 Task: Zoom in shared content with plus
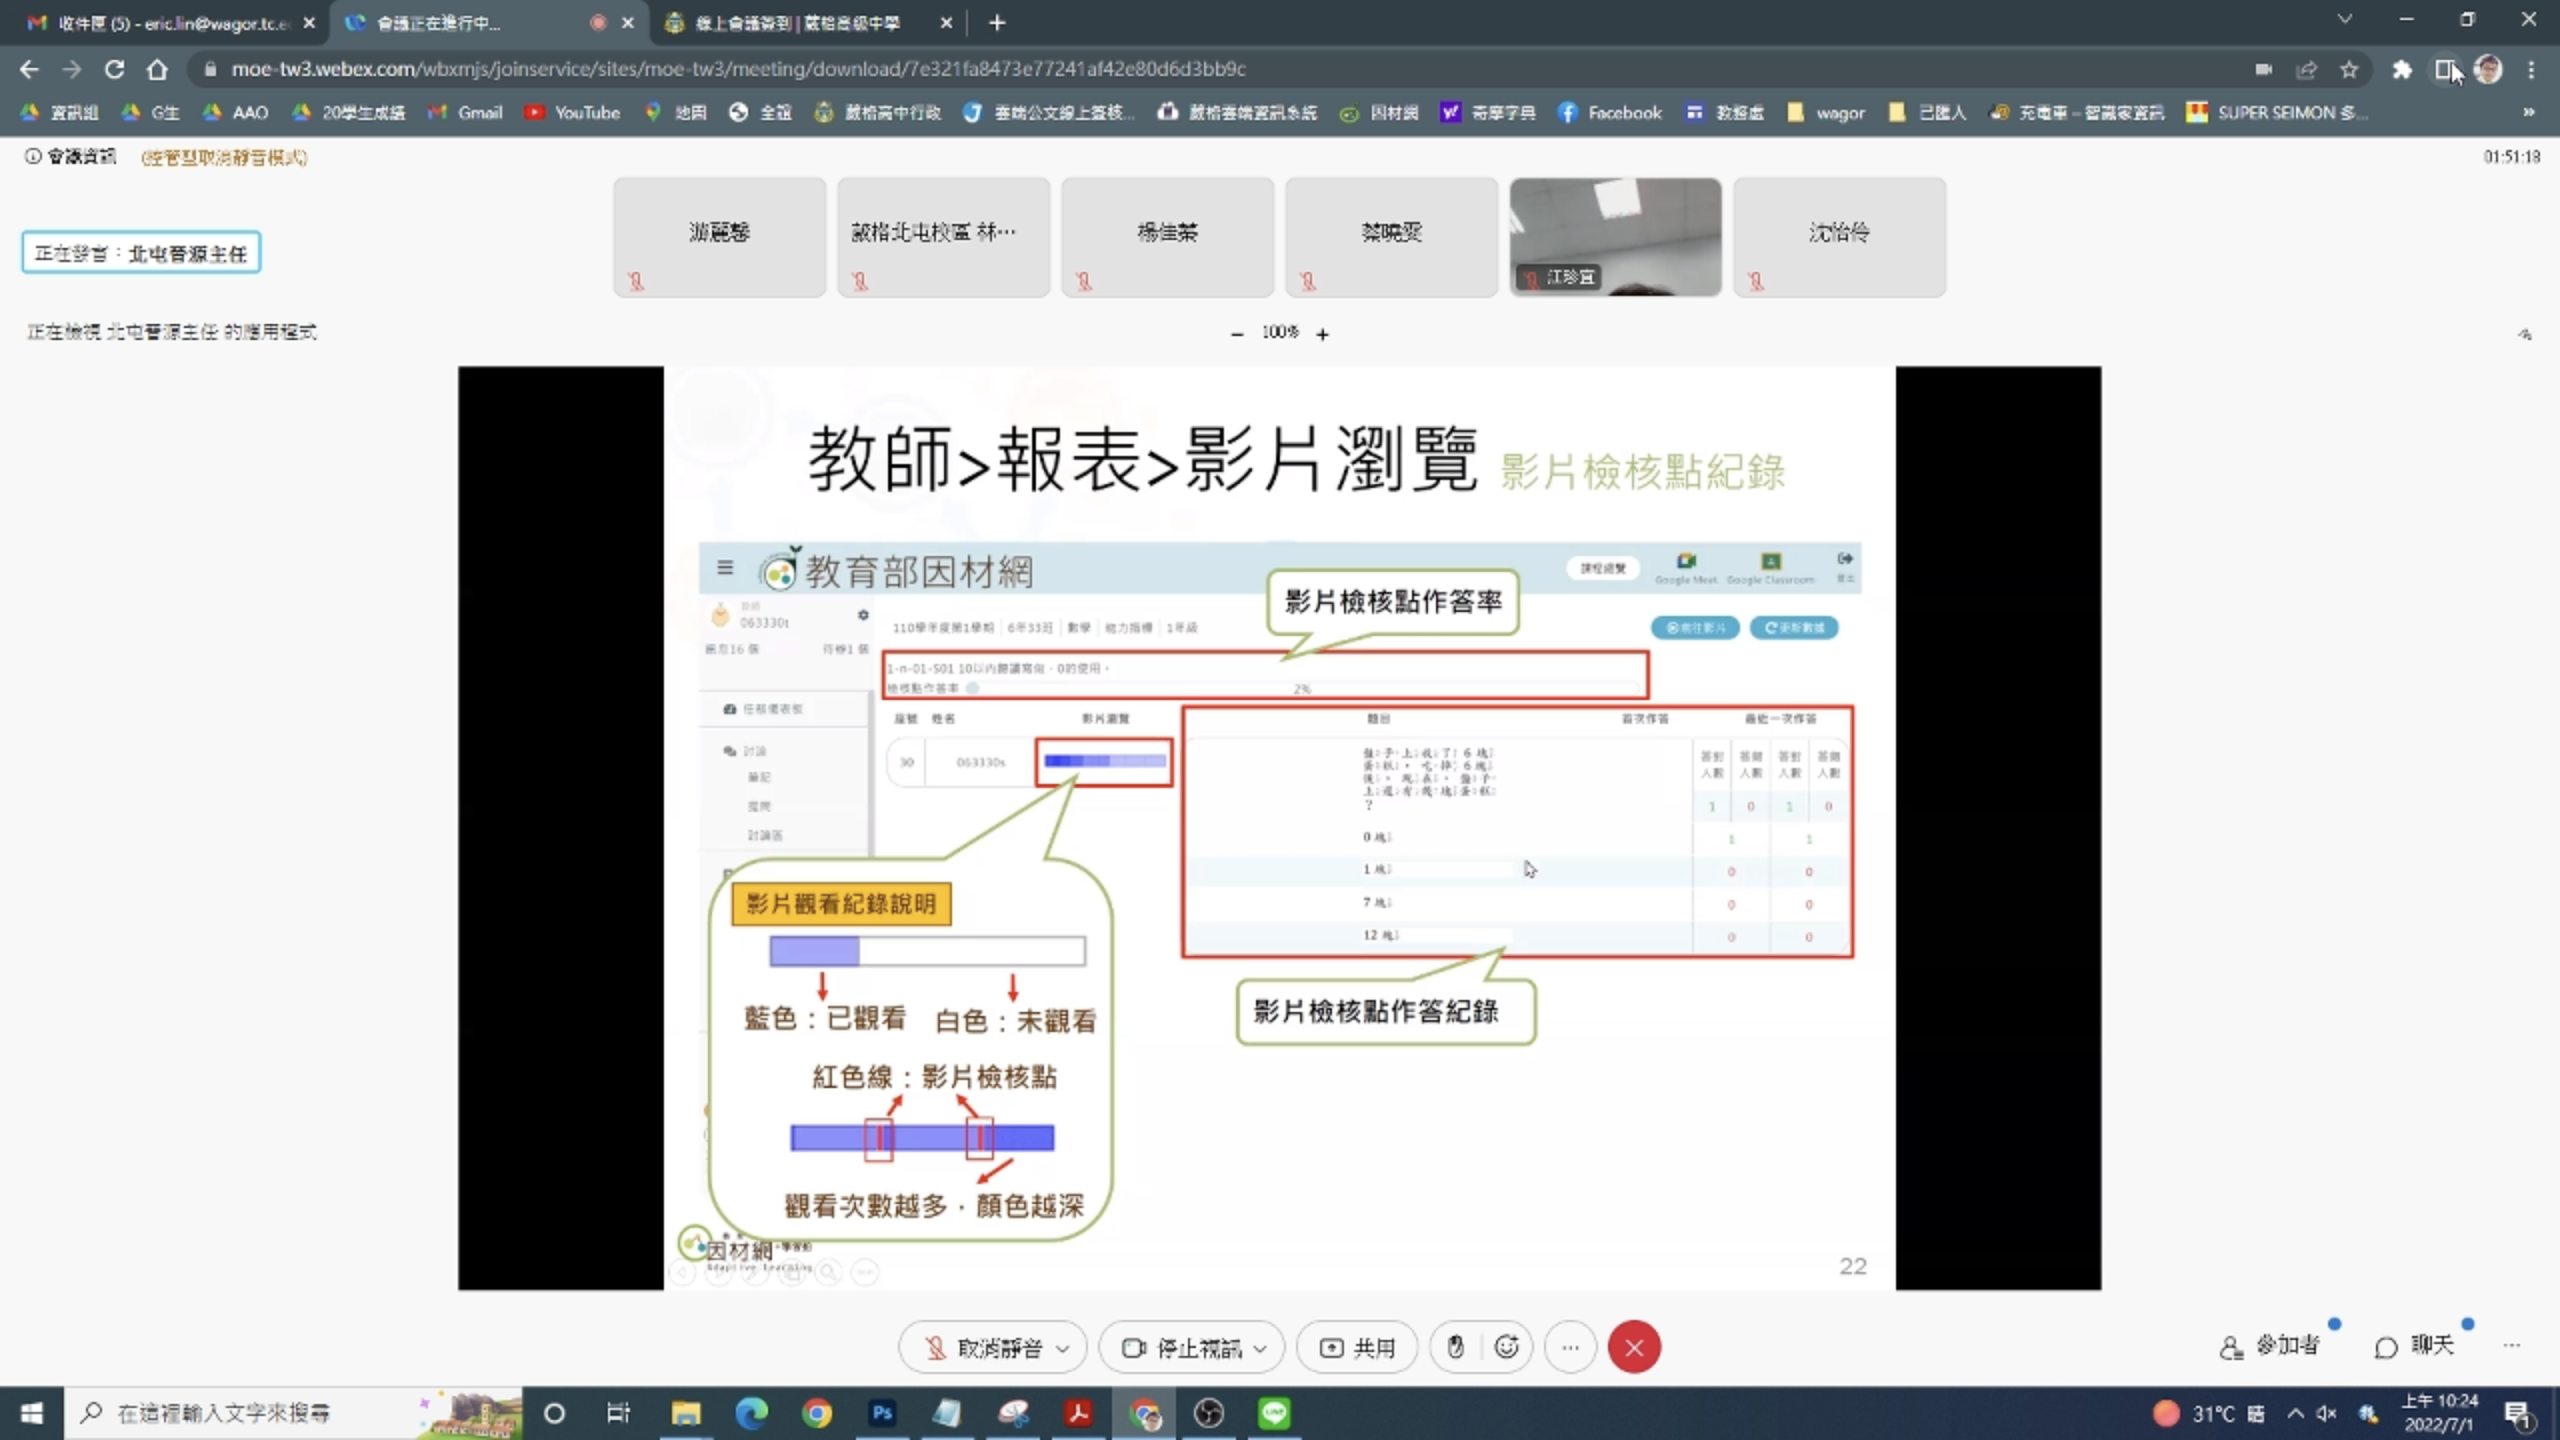[x=1322, y=334]
